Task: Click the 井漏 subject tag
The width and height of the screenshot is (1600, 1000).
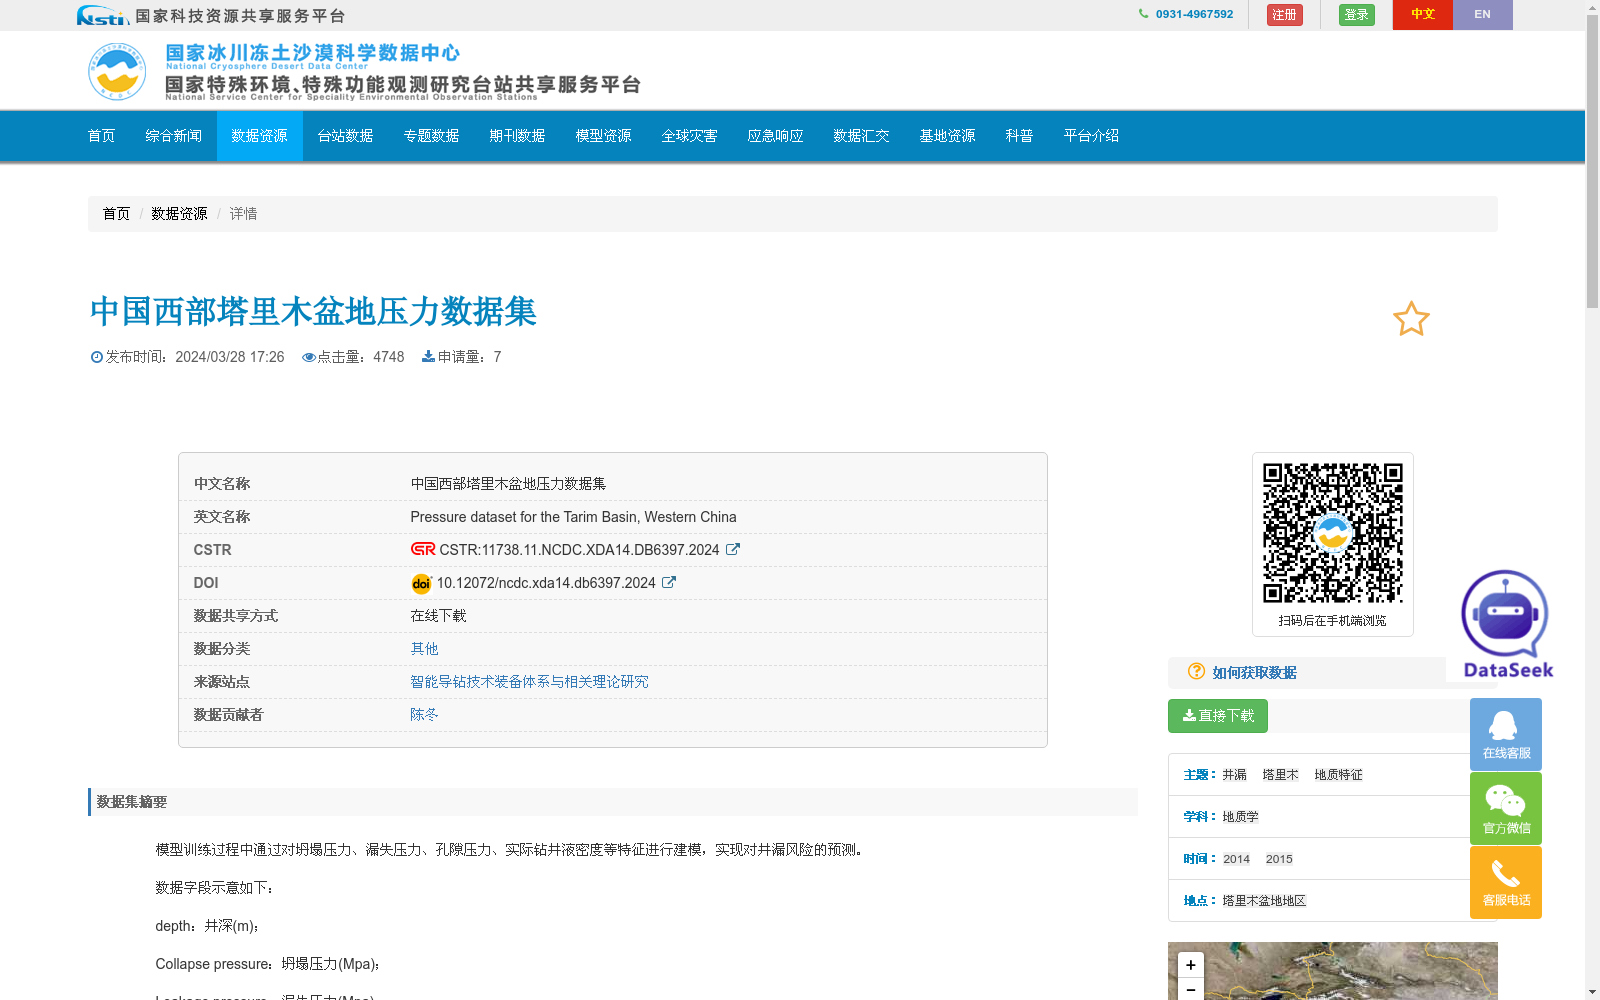Action: (1234, 775)
